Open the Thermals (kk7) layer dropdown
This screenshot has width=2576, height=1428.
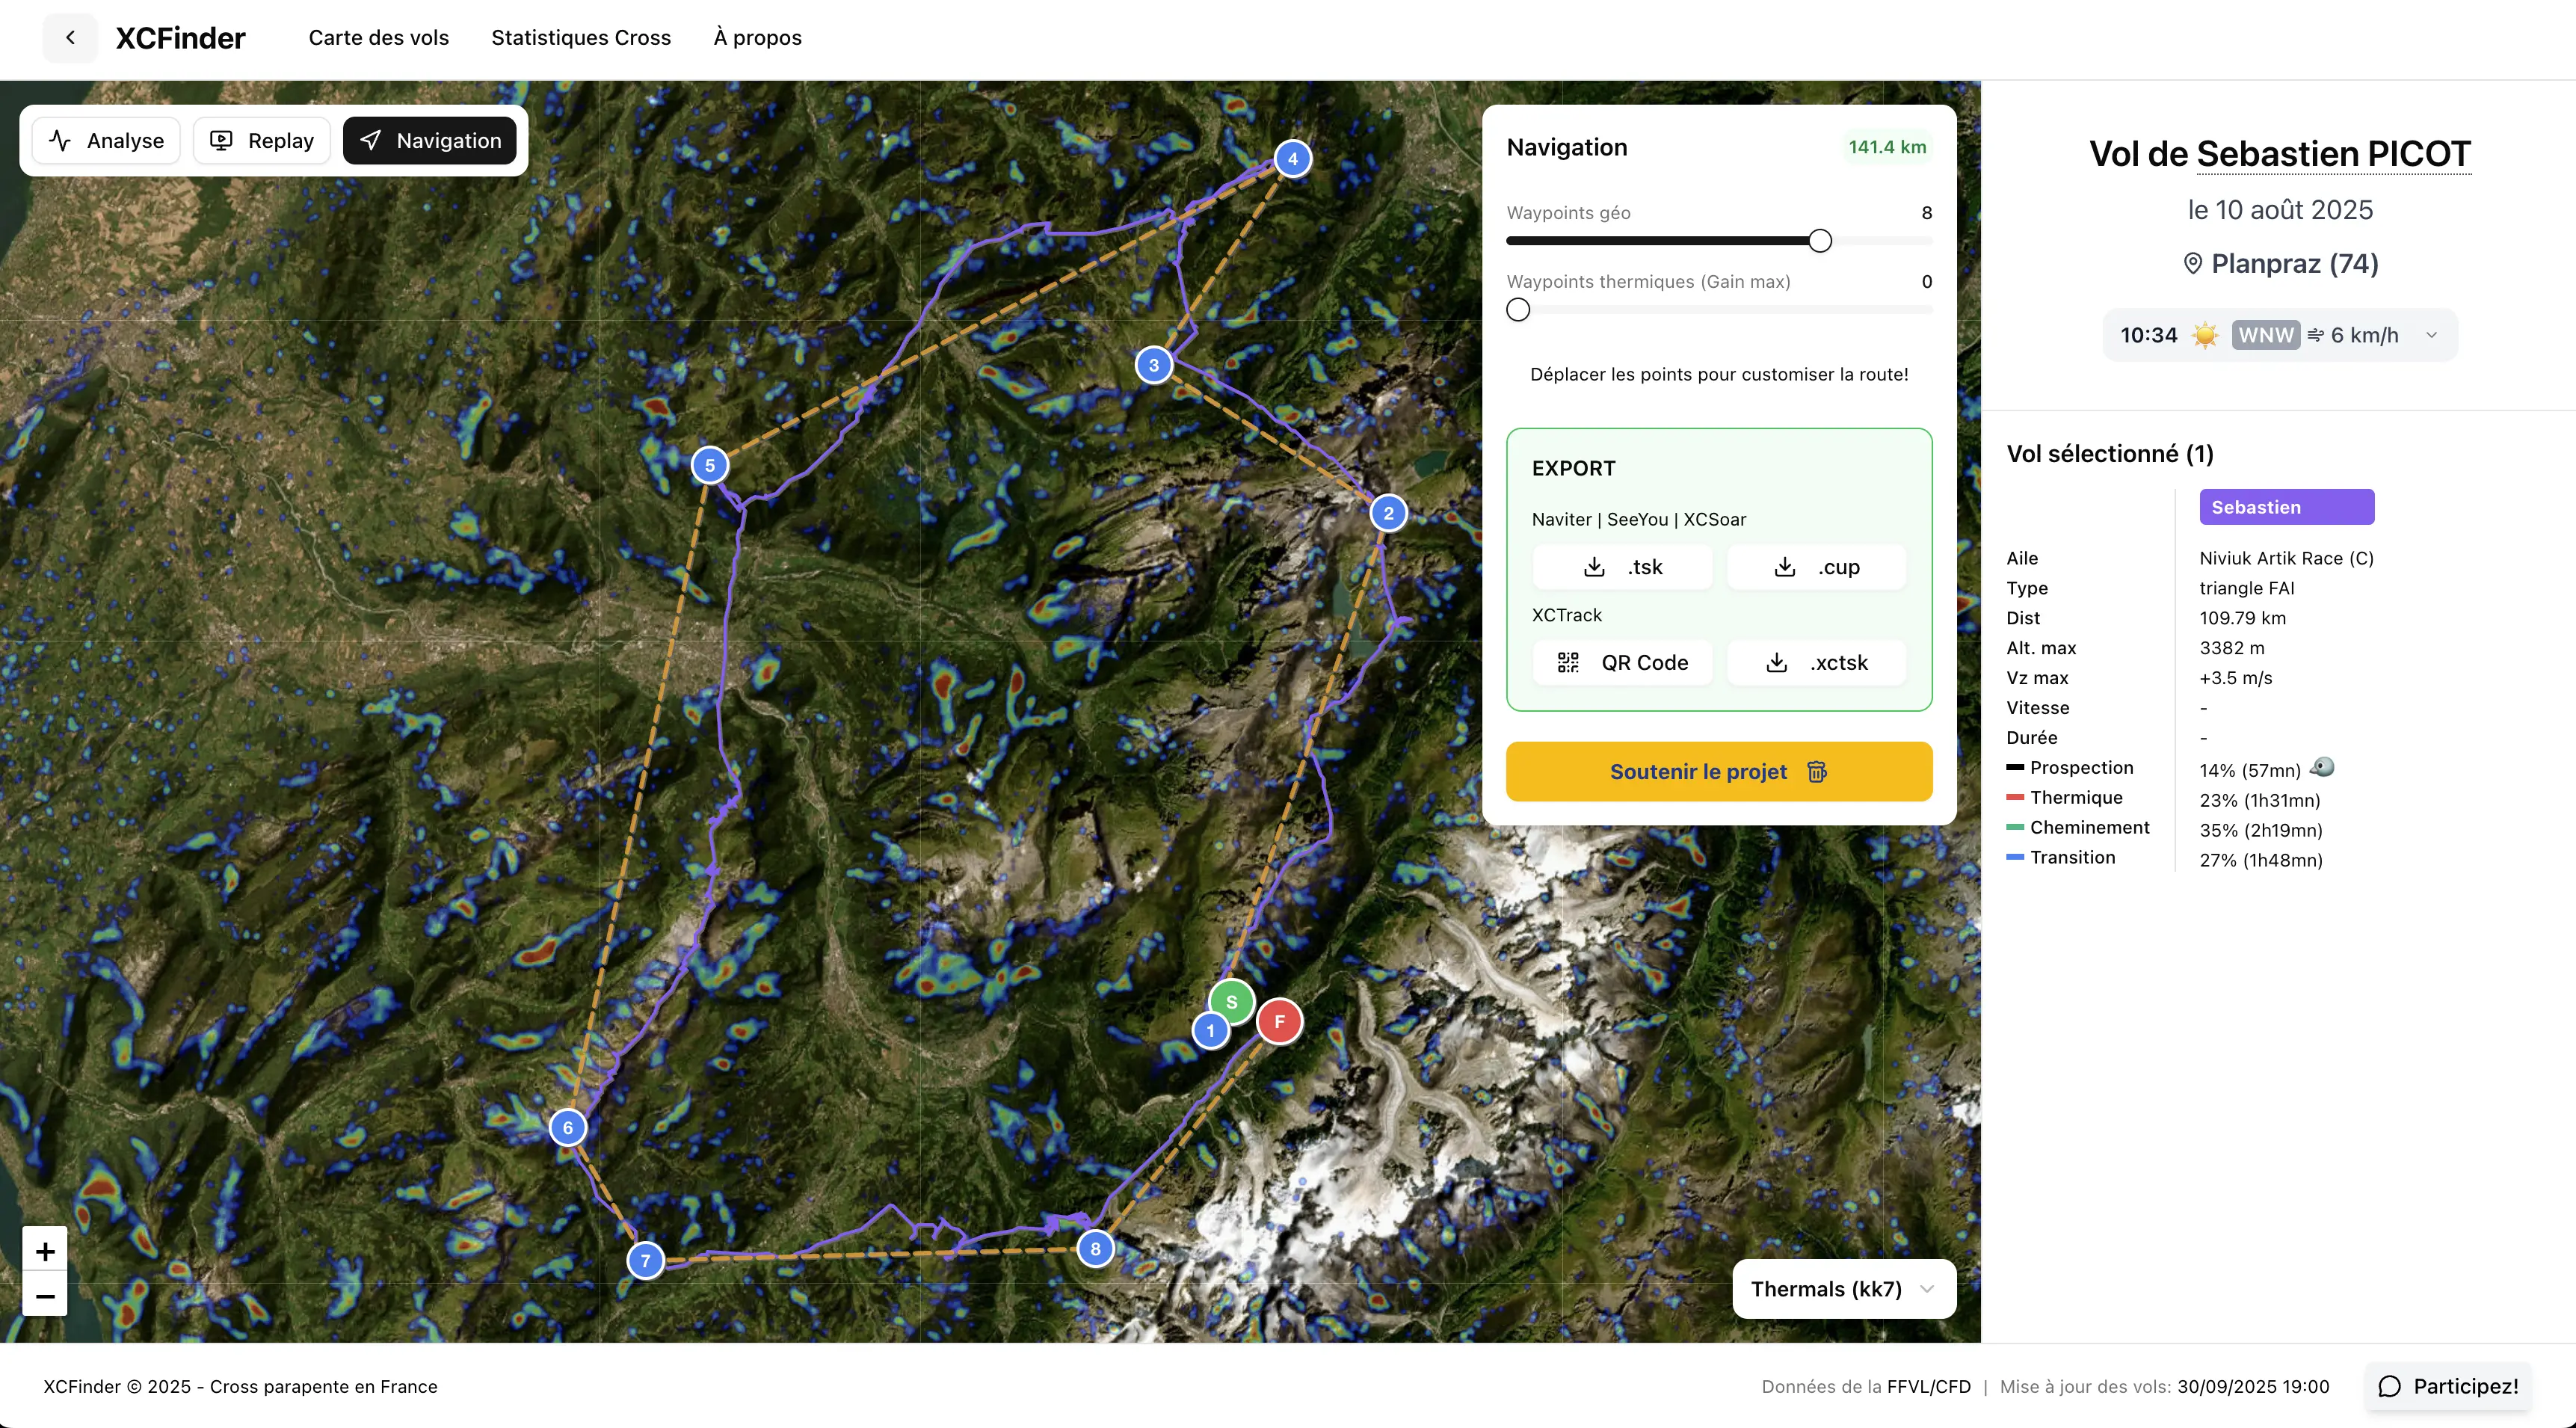tap(1843, 1289)
